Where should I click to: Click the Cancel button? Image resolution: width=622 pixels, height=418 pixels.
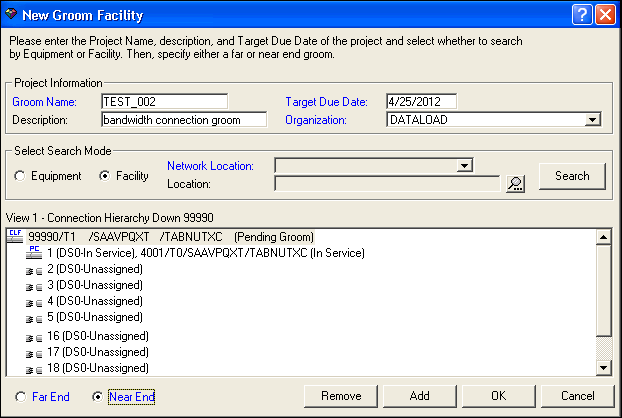coord(578,396)
